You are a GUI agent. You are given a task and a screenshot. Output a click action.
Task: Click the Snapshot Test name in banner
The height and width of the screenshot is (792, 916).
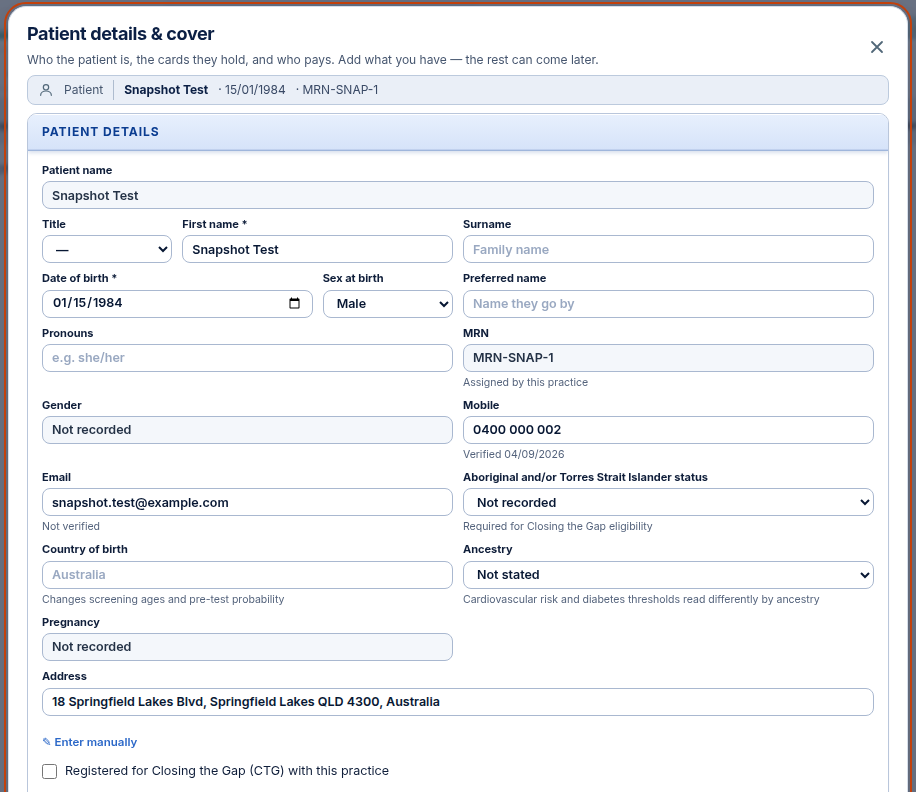coord(166,90)
